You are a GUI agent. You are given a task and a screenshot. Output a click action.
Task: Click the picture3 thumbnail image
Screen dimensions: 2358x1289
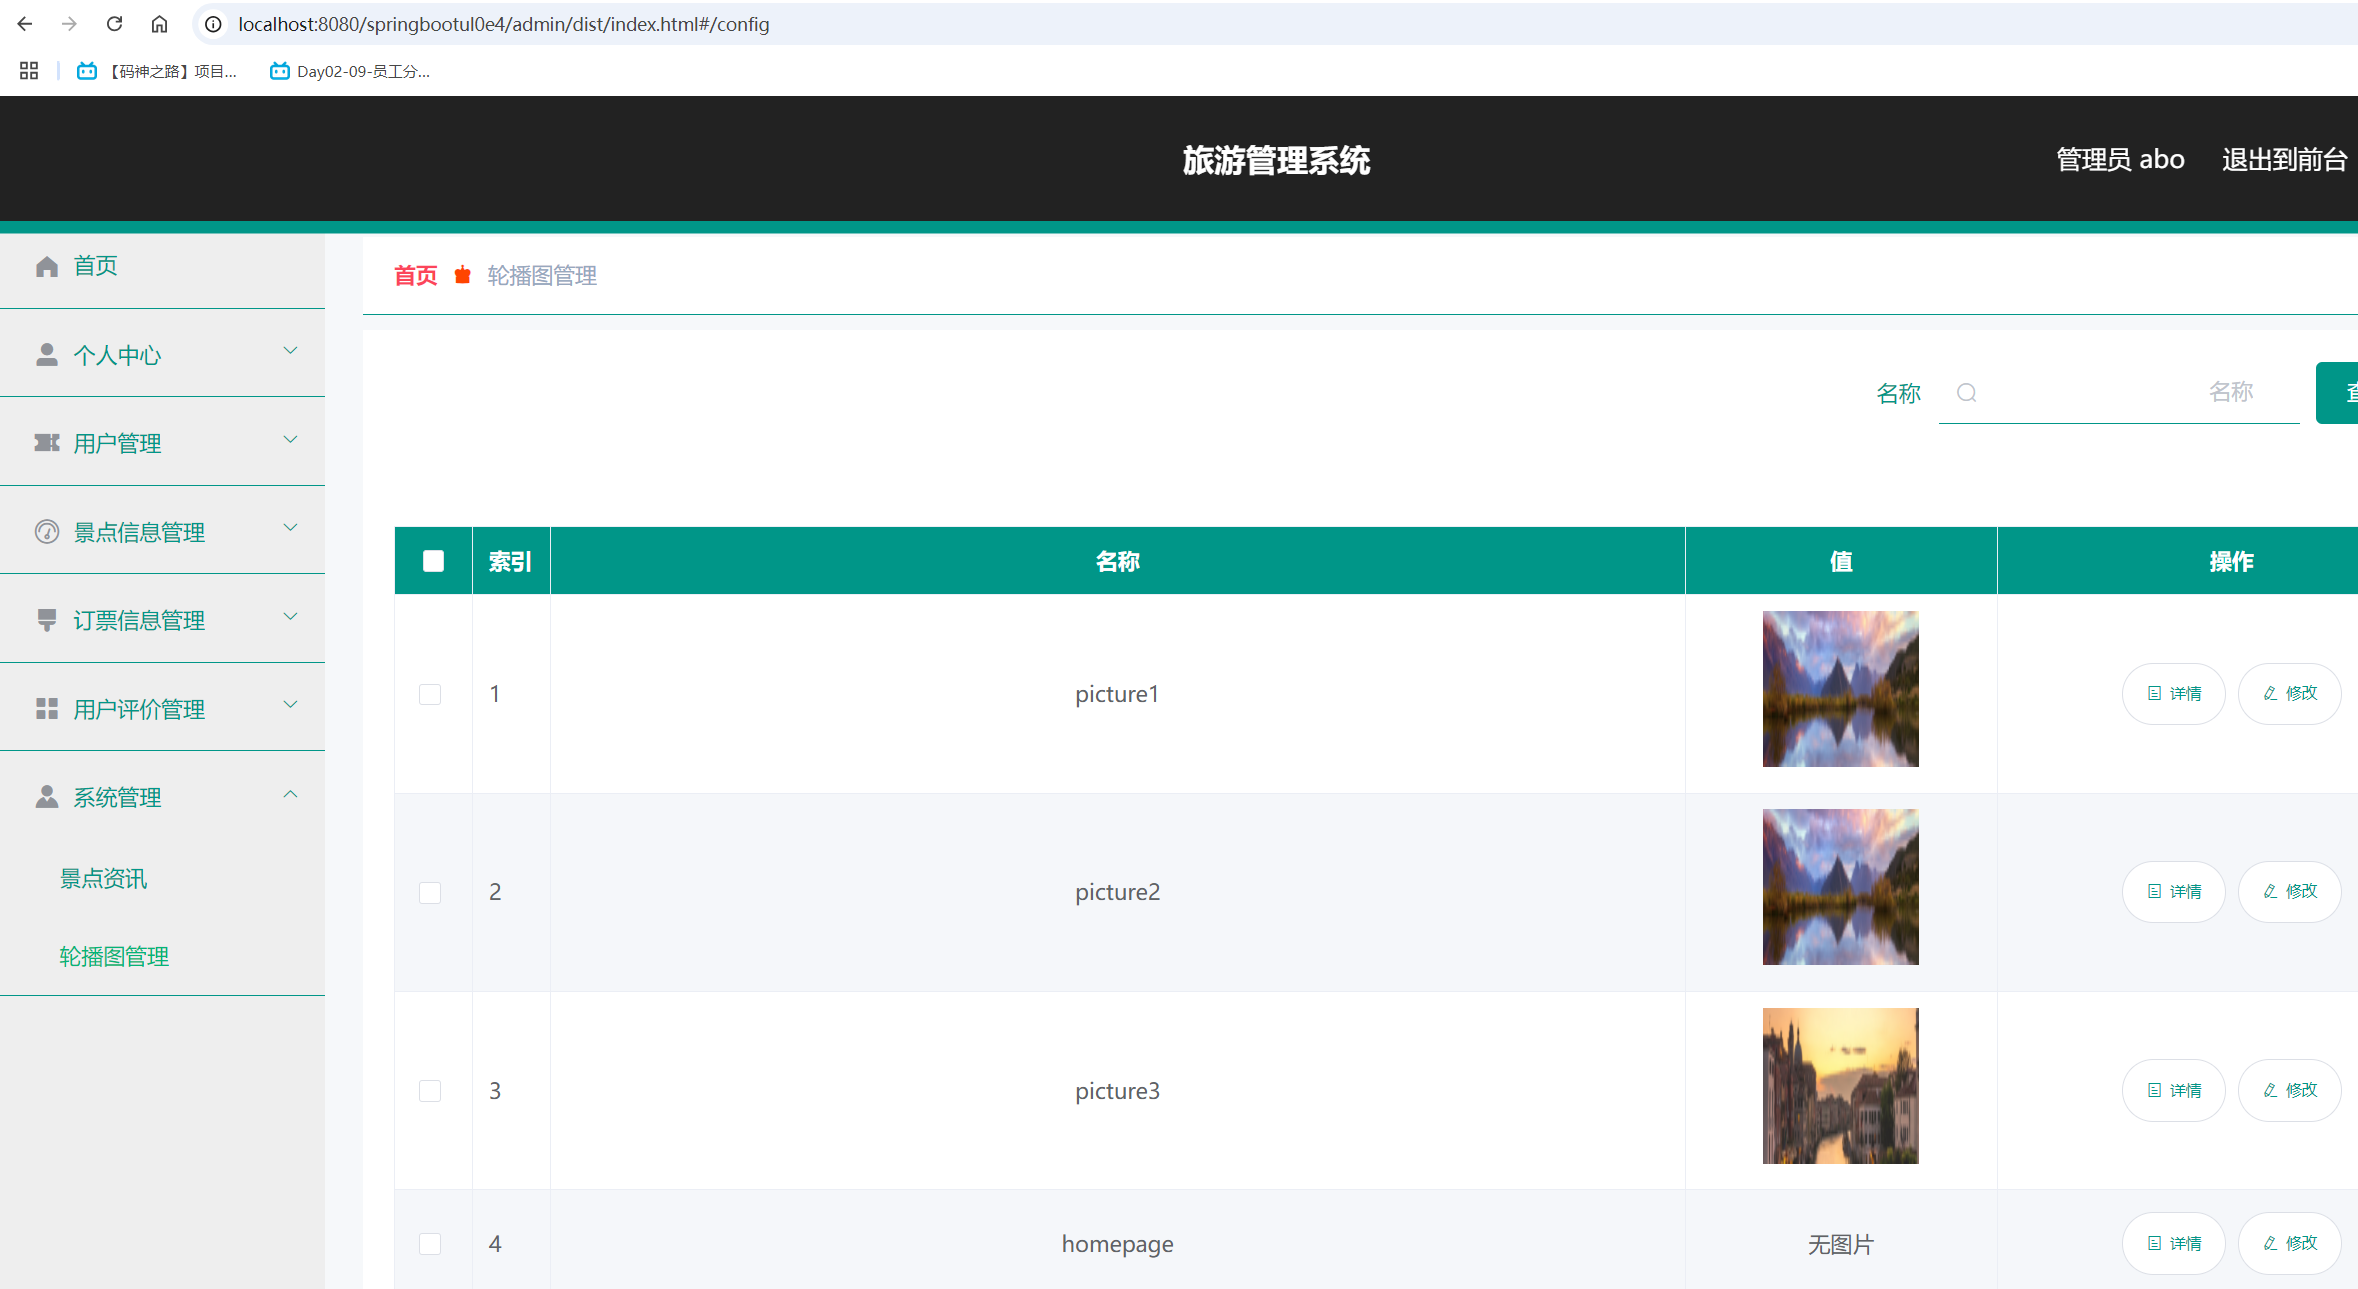(1840, 1086)
